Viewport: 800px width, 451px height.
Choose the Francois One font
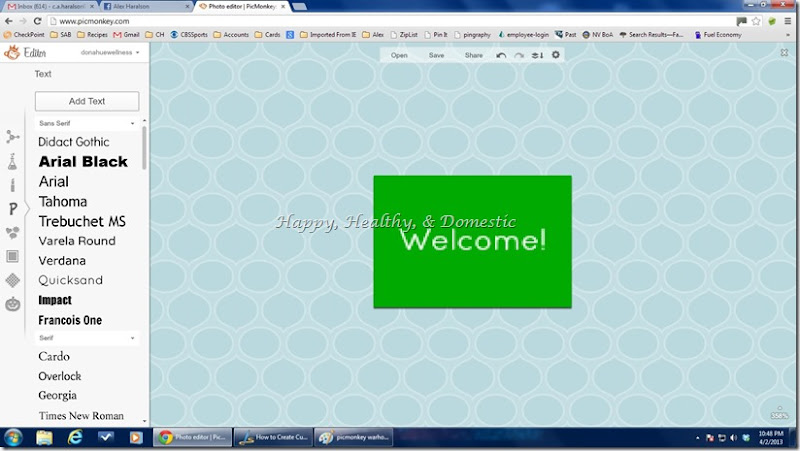70,320
